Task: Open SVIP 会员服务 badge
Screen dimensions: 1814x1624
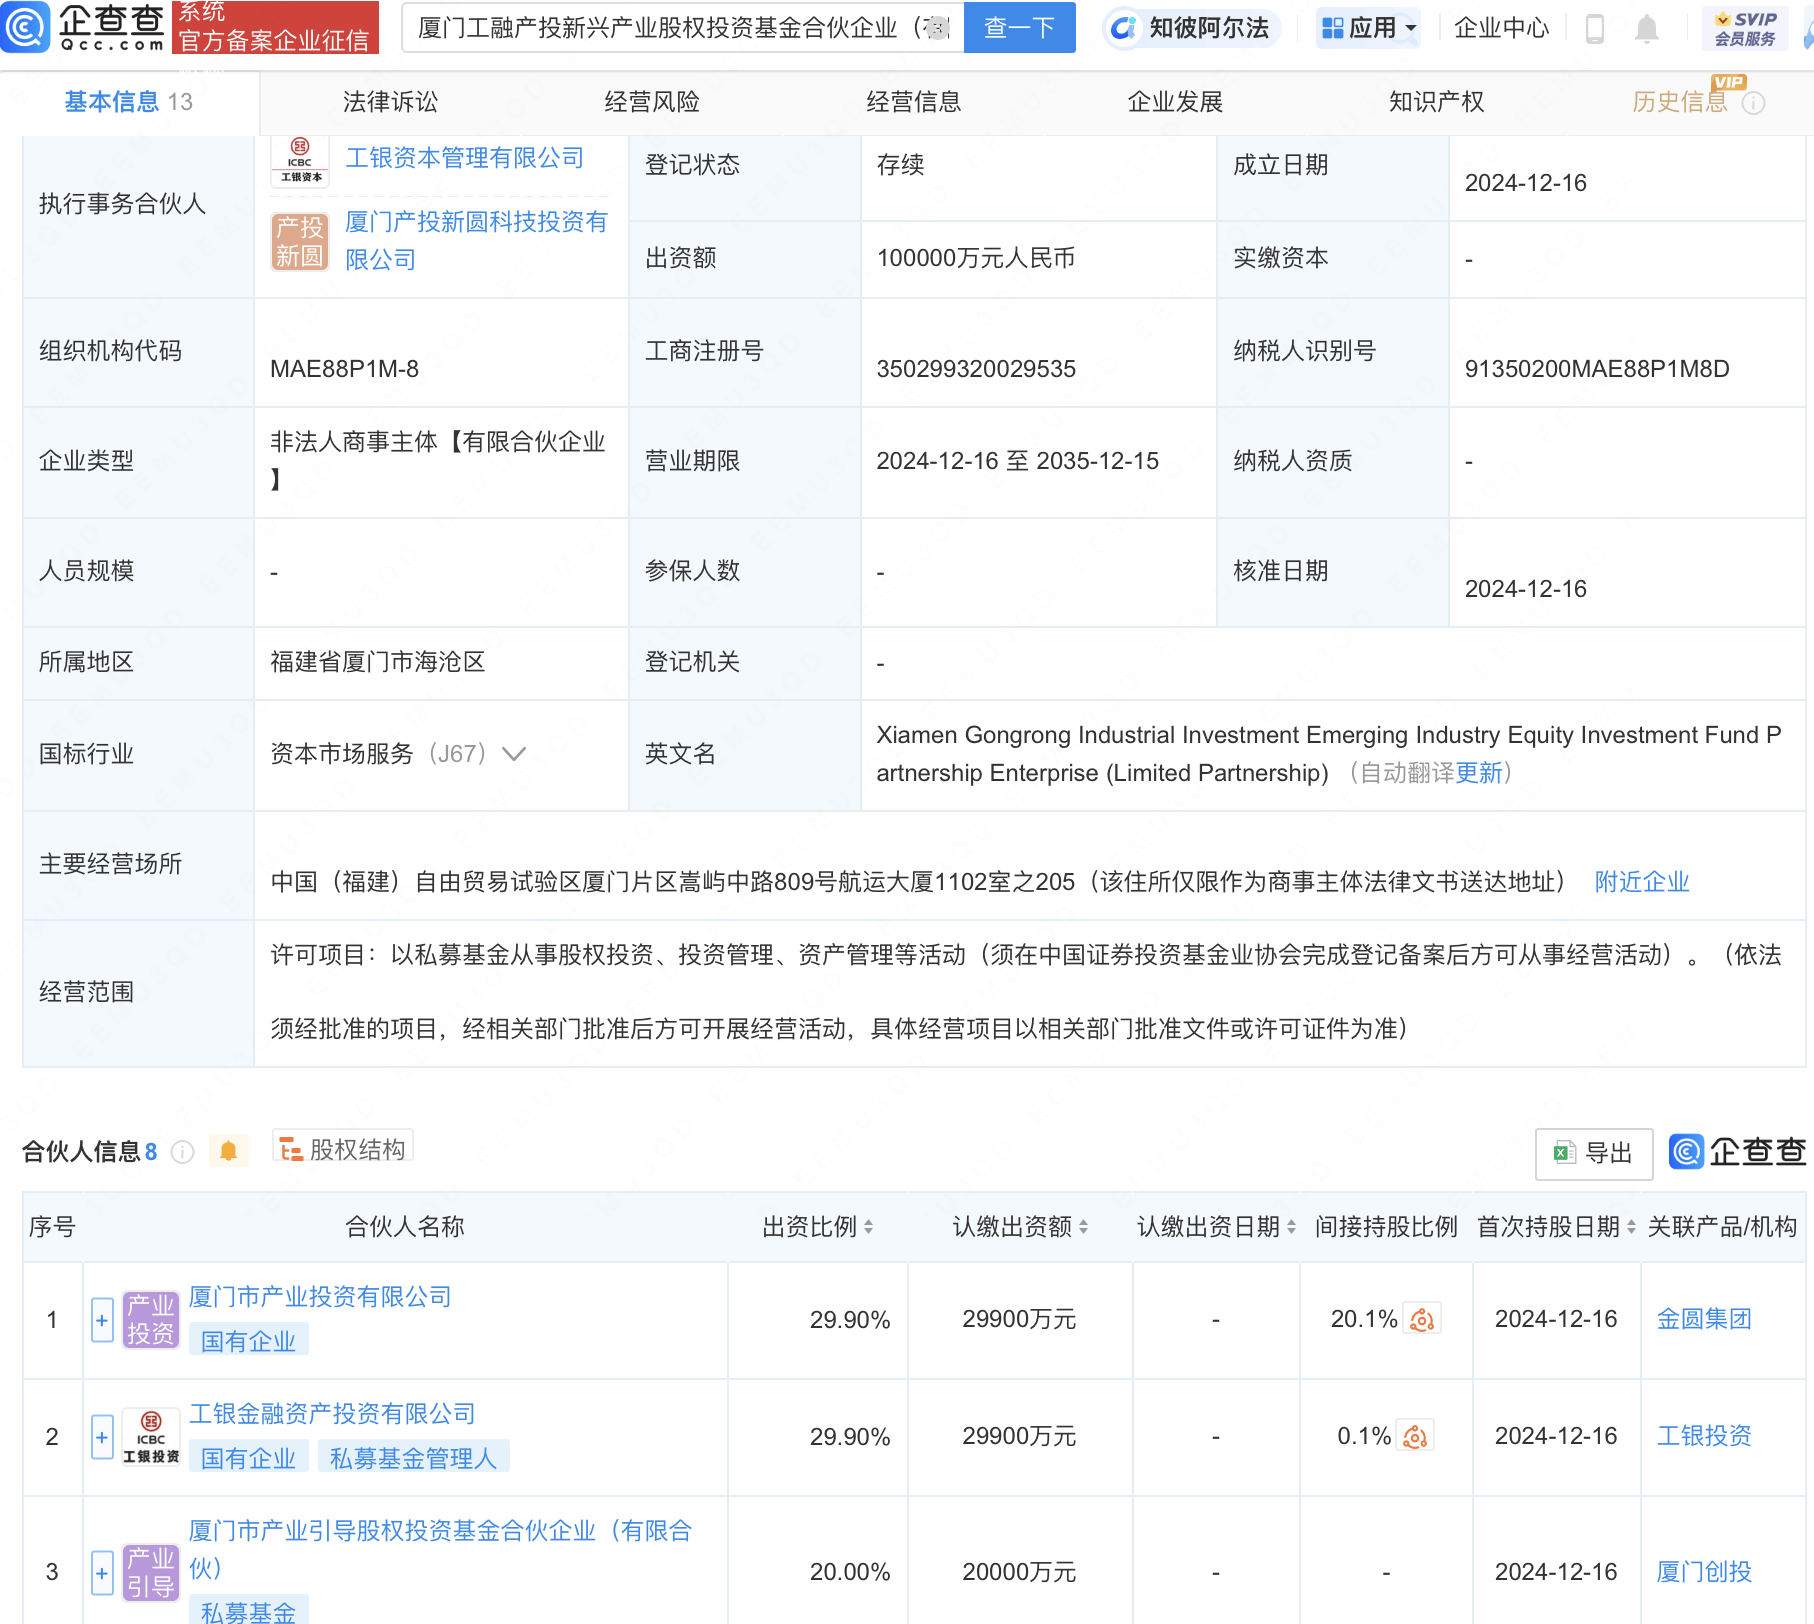Action: pos(1745,29)
